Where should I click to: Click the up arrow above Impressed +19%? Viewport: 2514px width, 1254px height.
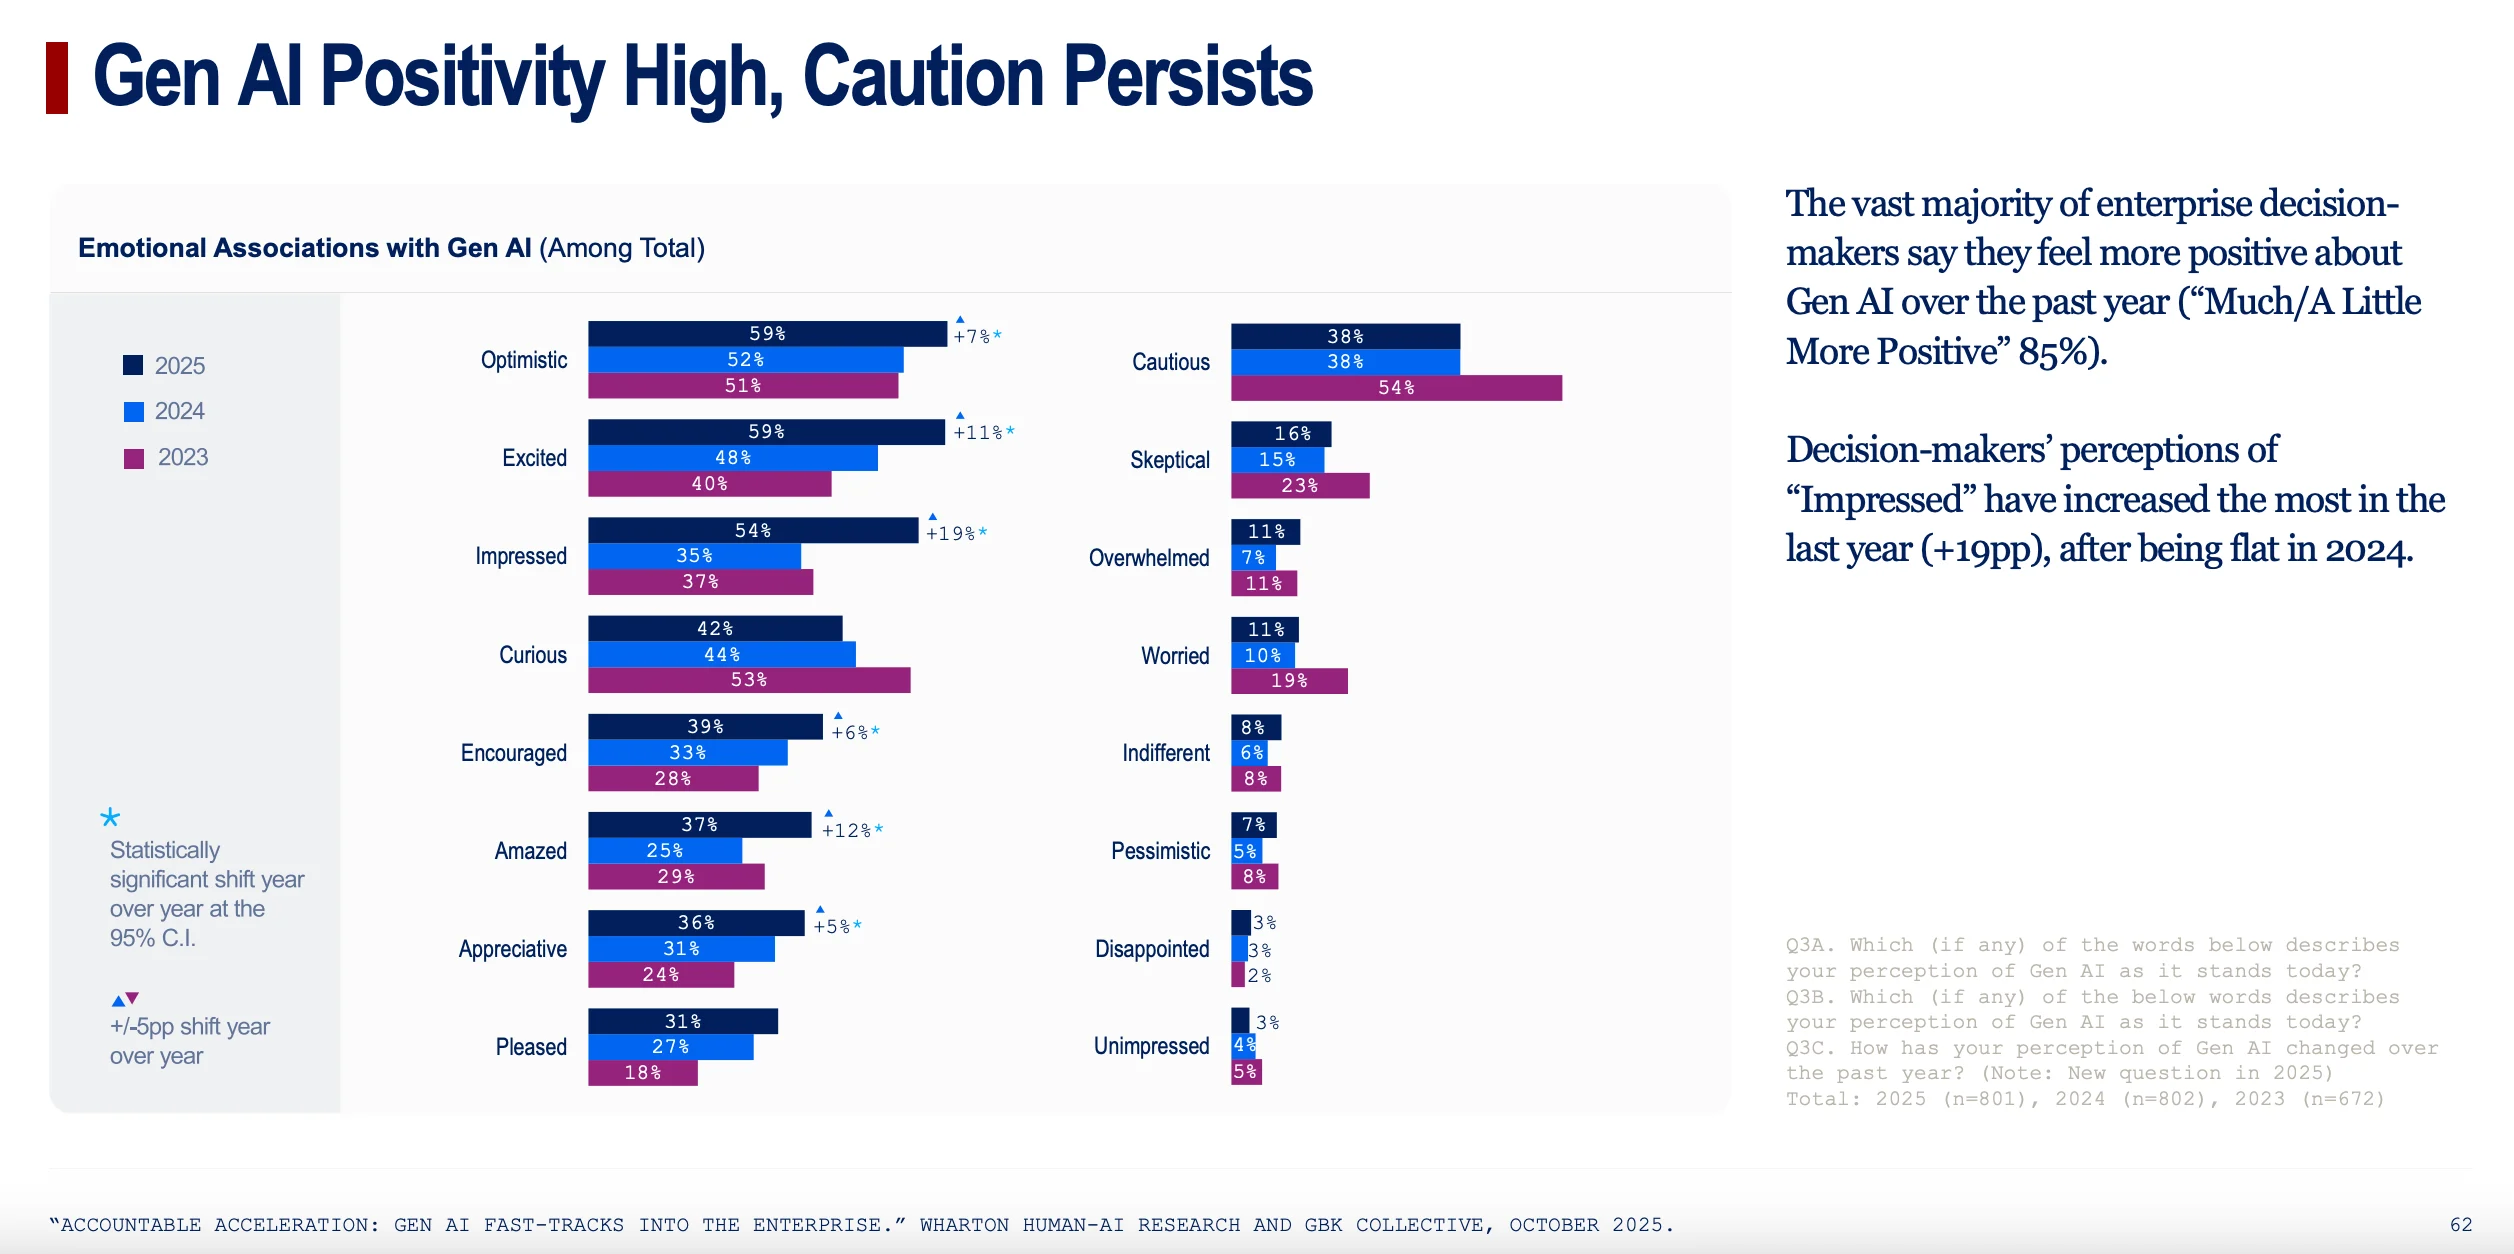933,517
